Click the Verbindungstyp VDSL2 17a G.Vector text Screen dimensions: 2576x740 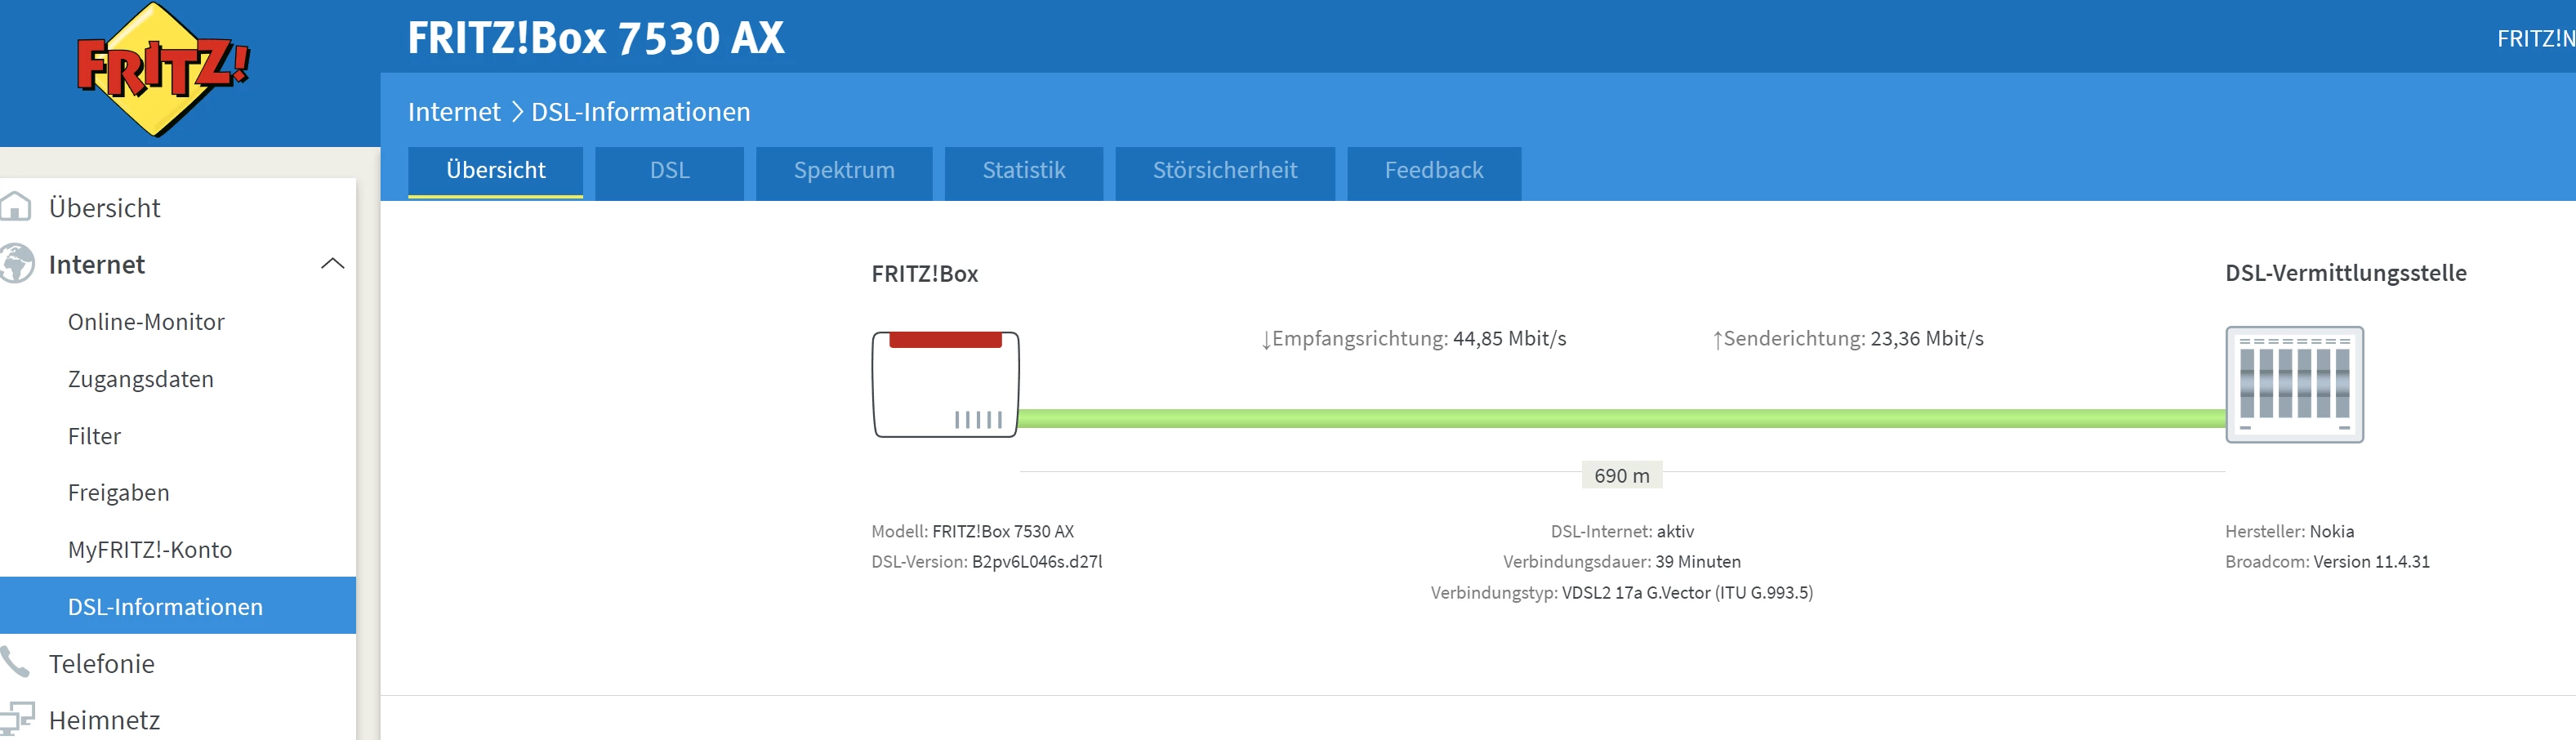click(1622, 592)
